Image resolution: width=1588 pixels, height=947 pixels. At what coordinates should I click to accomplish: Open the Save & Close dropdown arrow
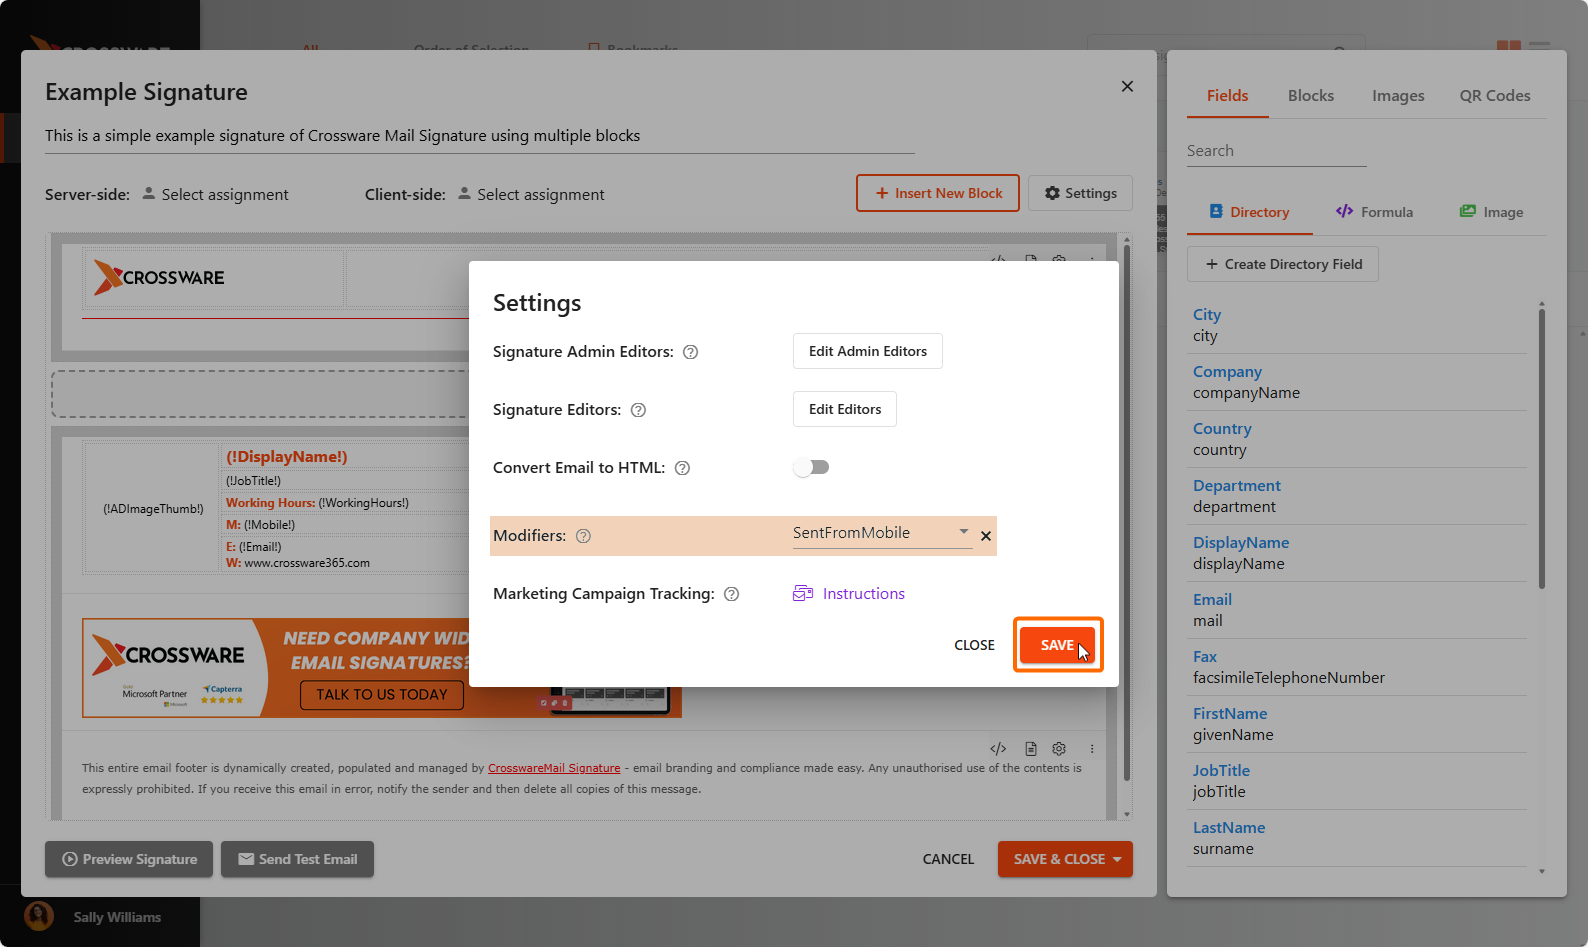coord(1117,859)
